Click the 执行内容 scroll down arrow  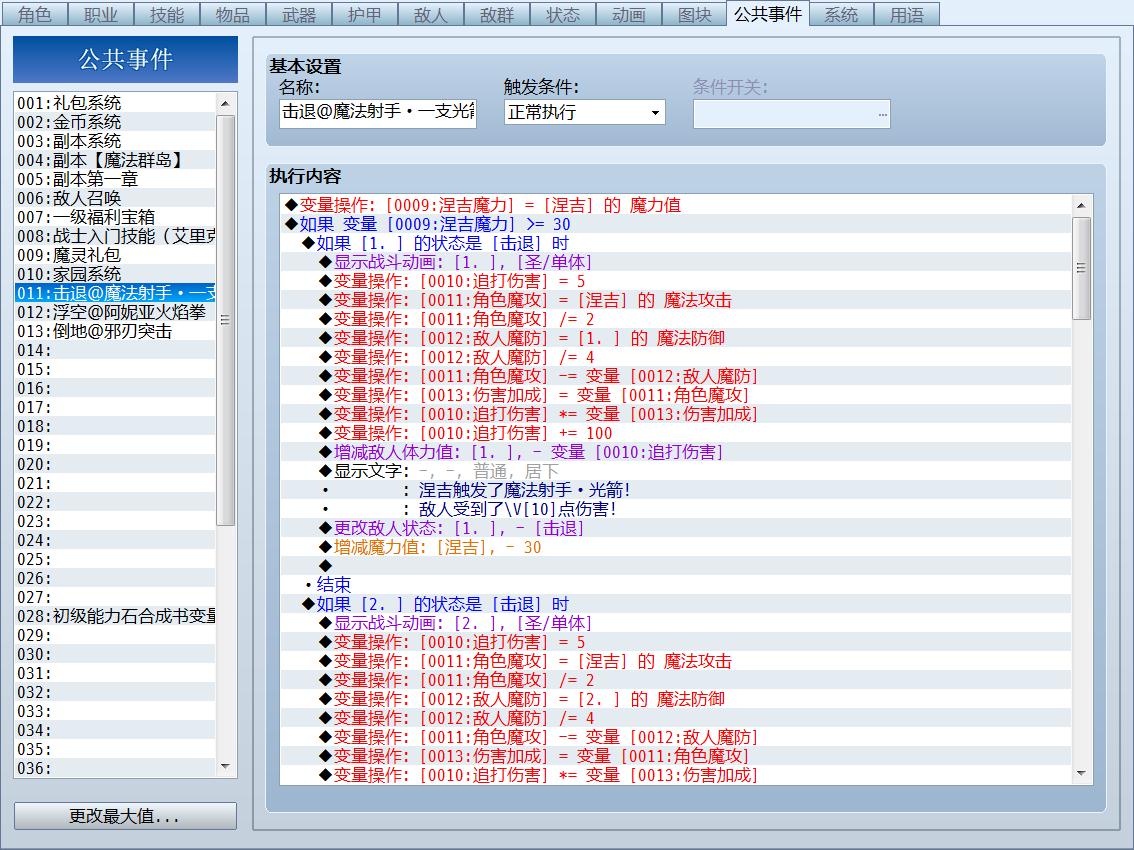(1081, 773)
